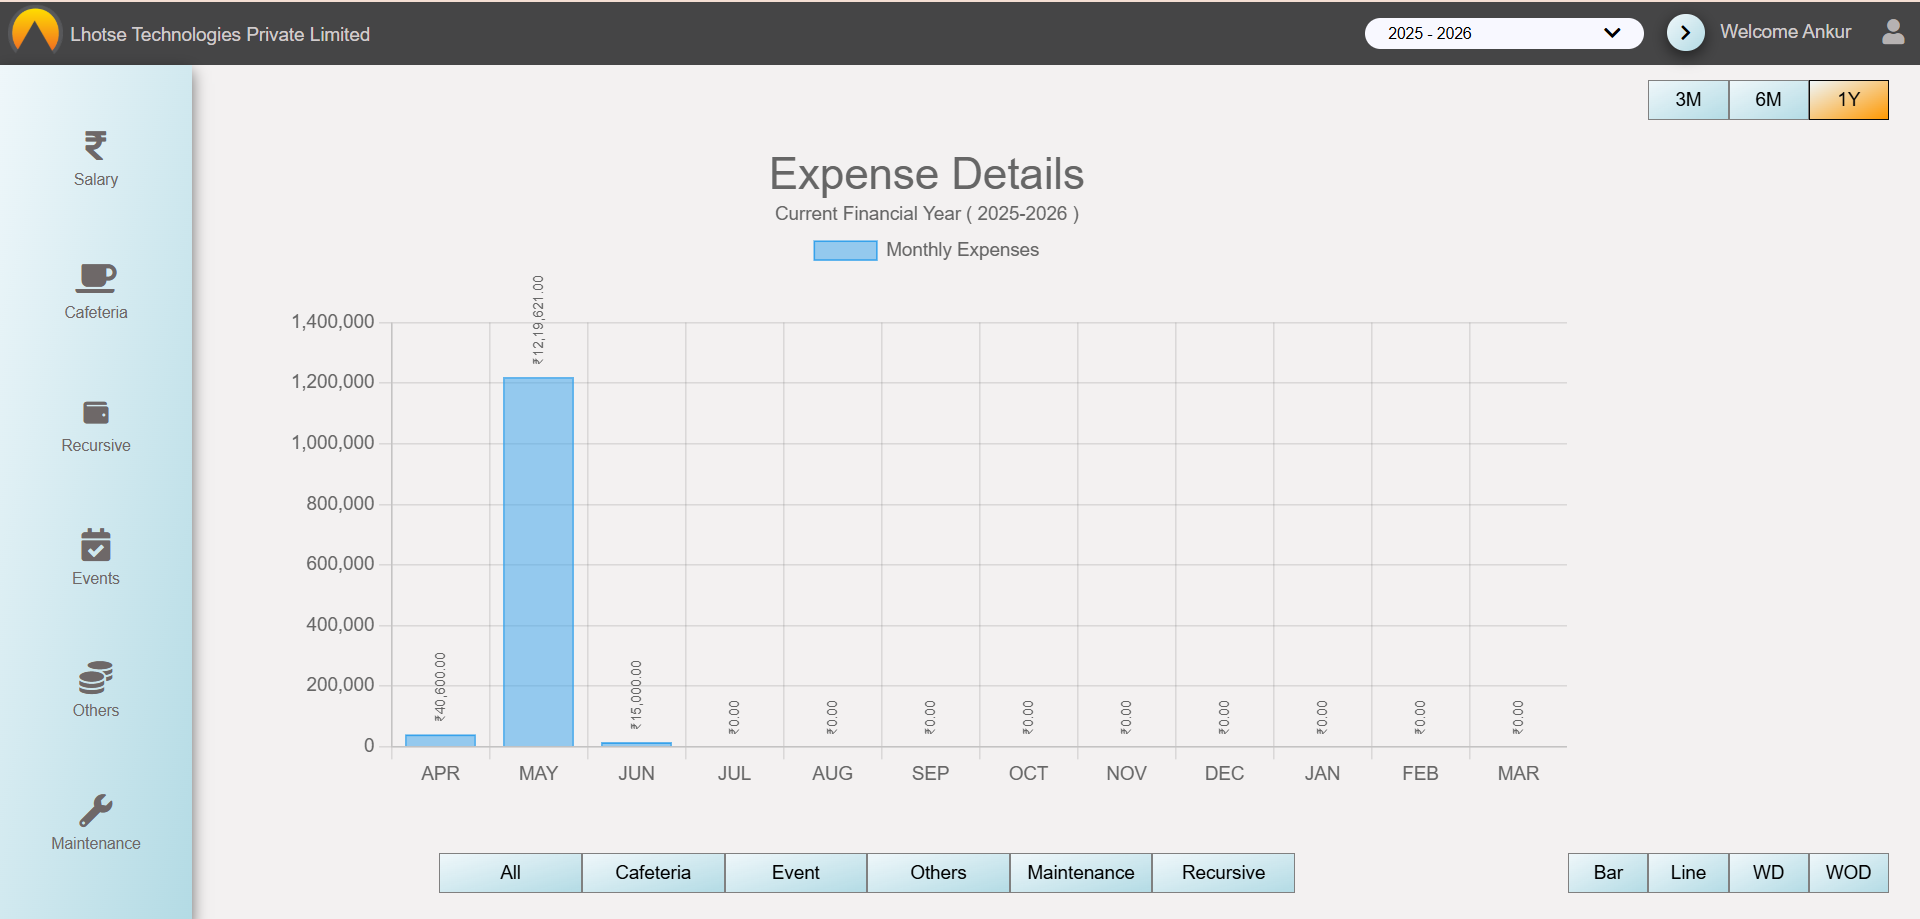Click the JUN axis label
Viewport: 1920px width, 919px height.
[636, 773]
